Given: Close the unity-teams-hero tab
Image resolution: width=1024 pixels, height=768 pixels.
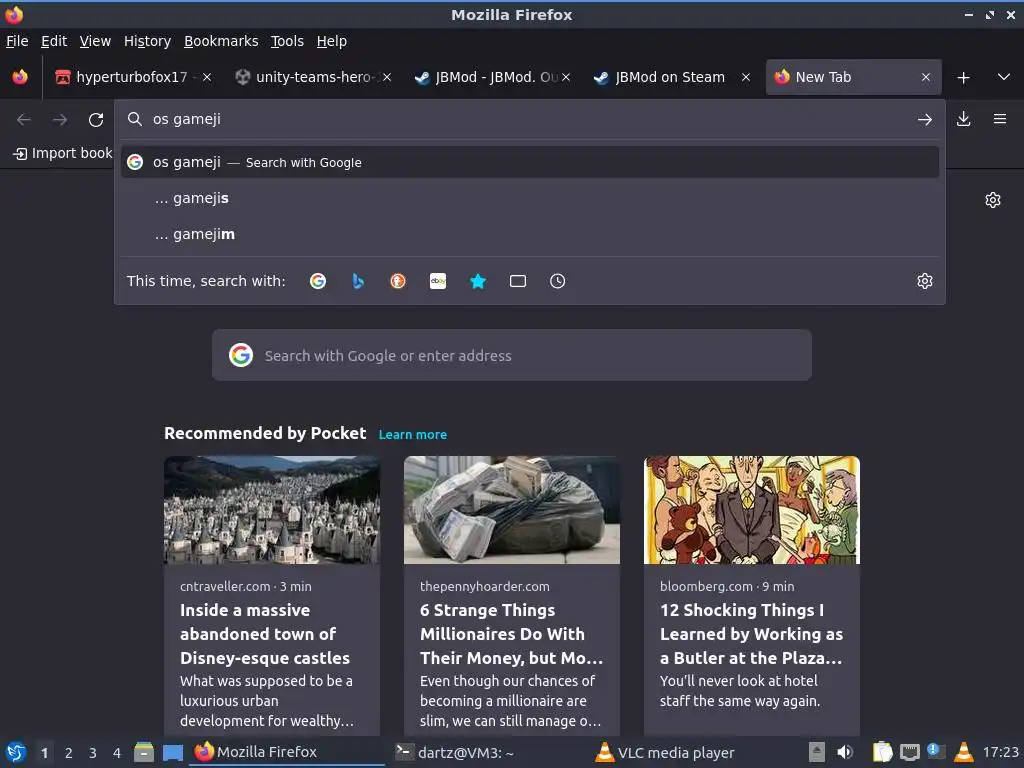Looking at the screenshot, I should (387, 77).
